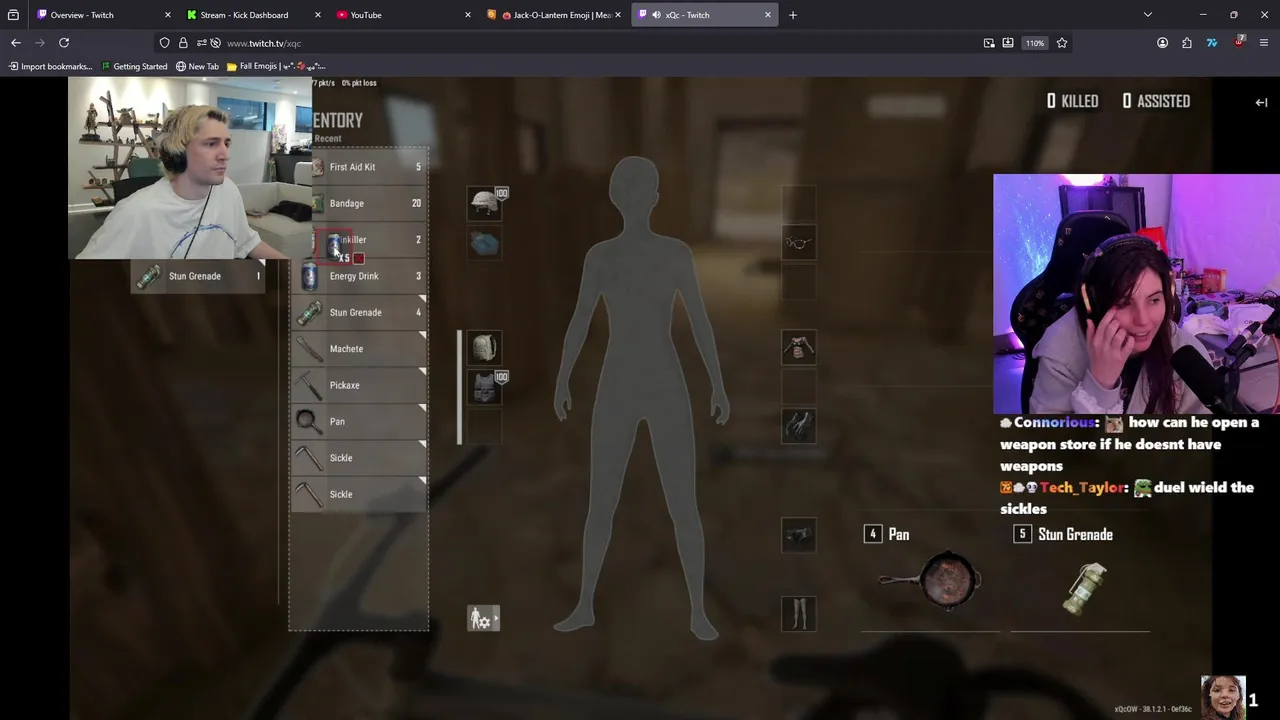Select the Machete inventory item
Viewport: 1280px width, 720px height.
pos(360,349)
